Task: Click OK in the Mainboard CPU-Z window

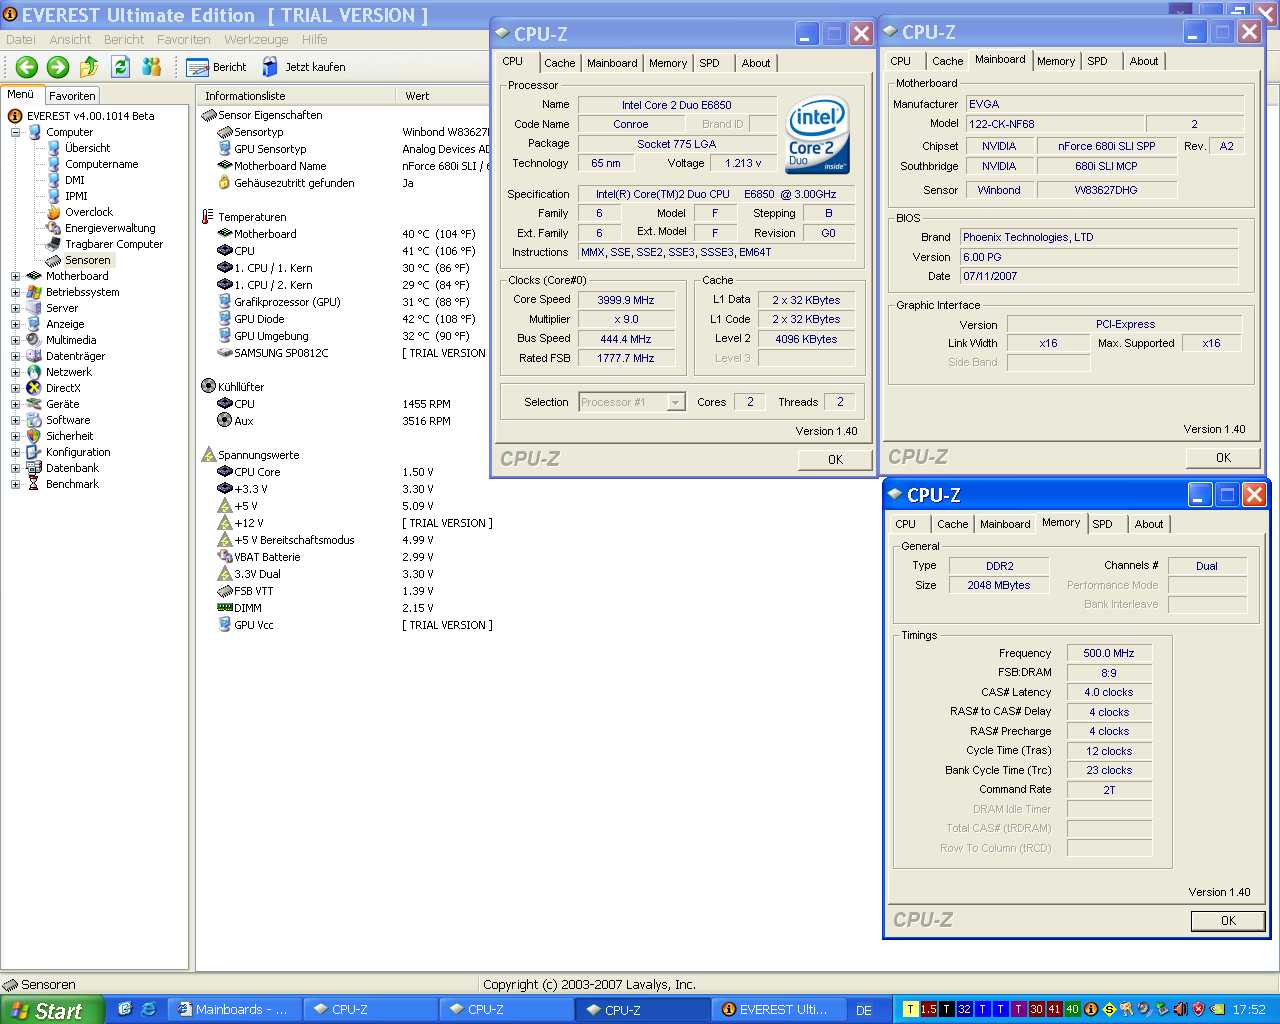Action: click(x=1223, y=458)
